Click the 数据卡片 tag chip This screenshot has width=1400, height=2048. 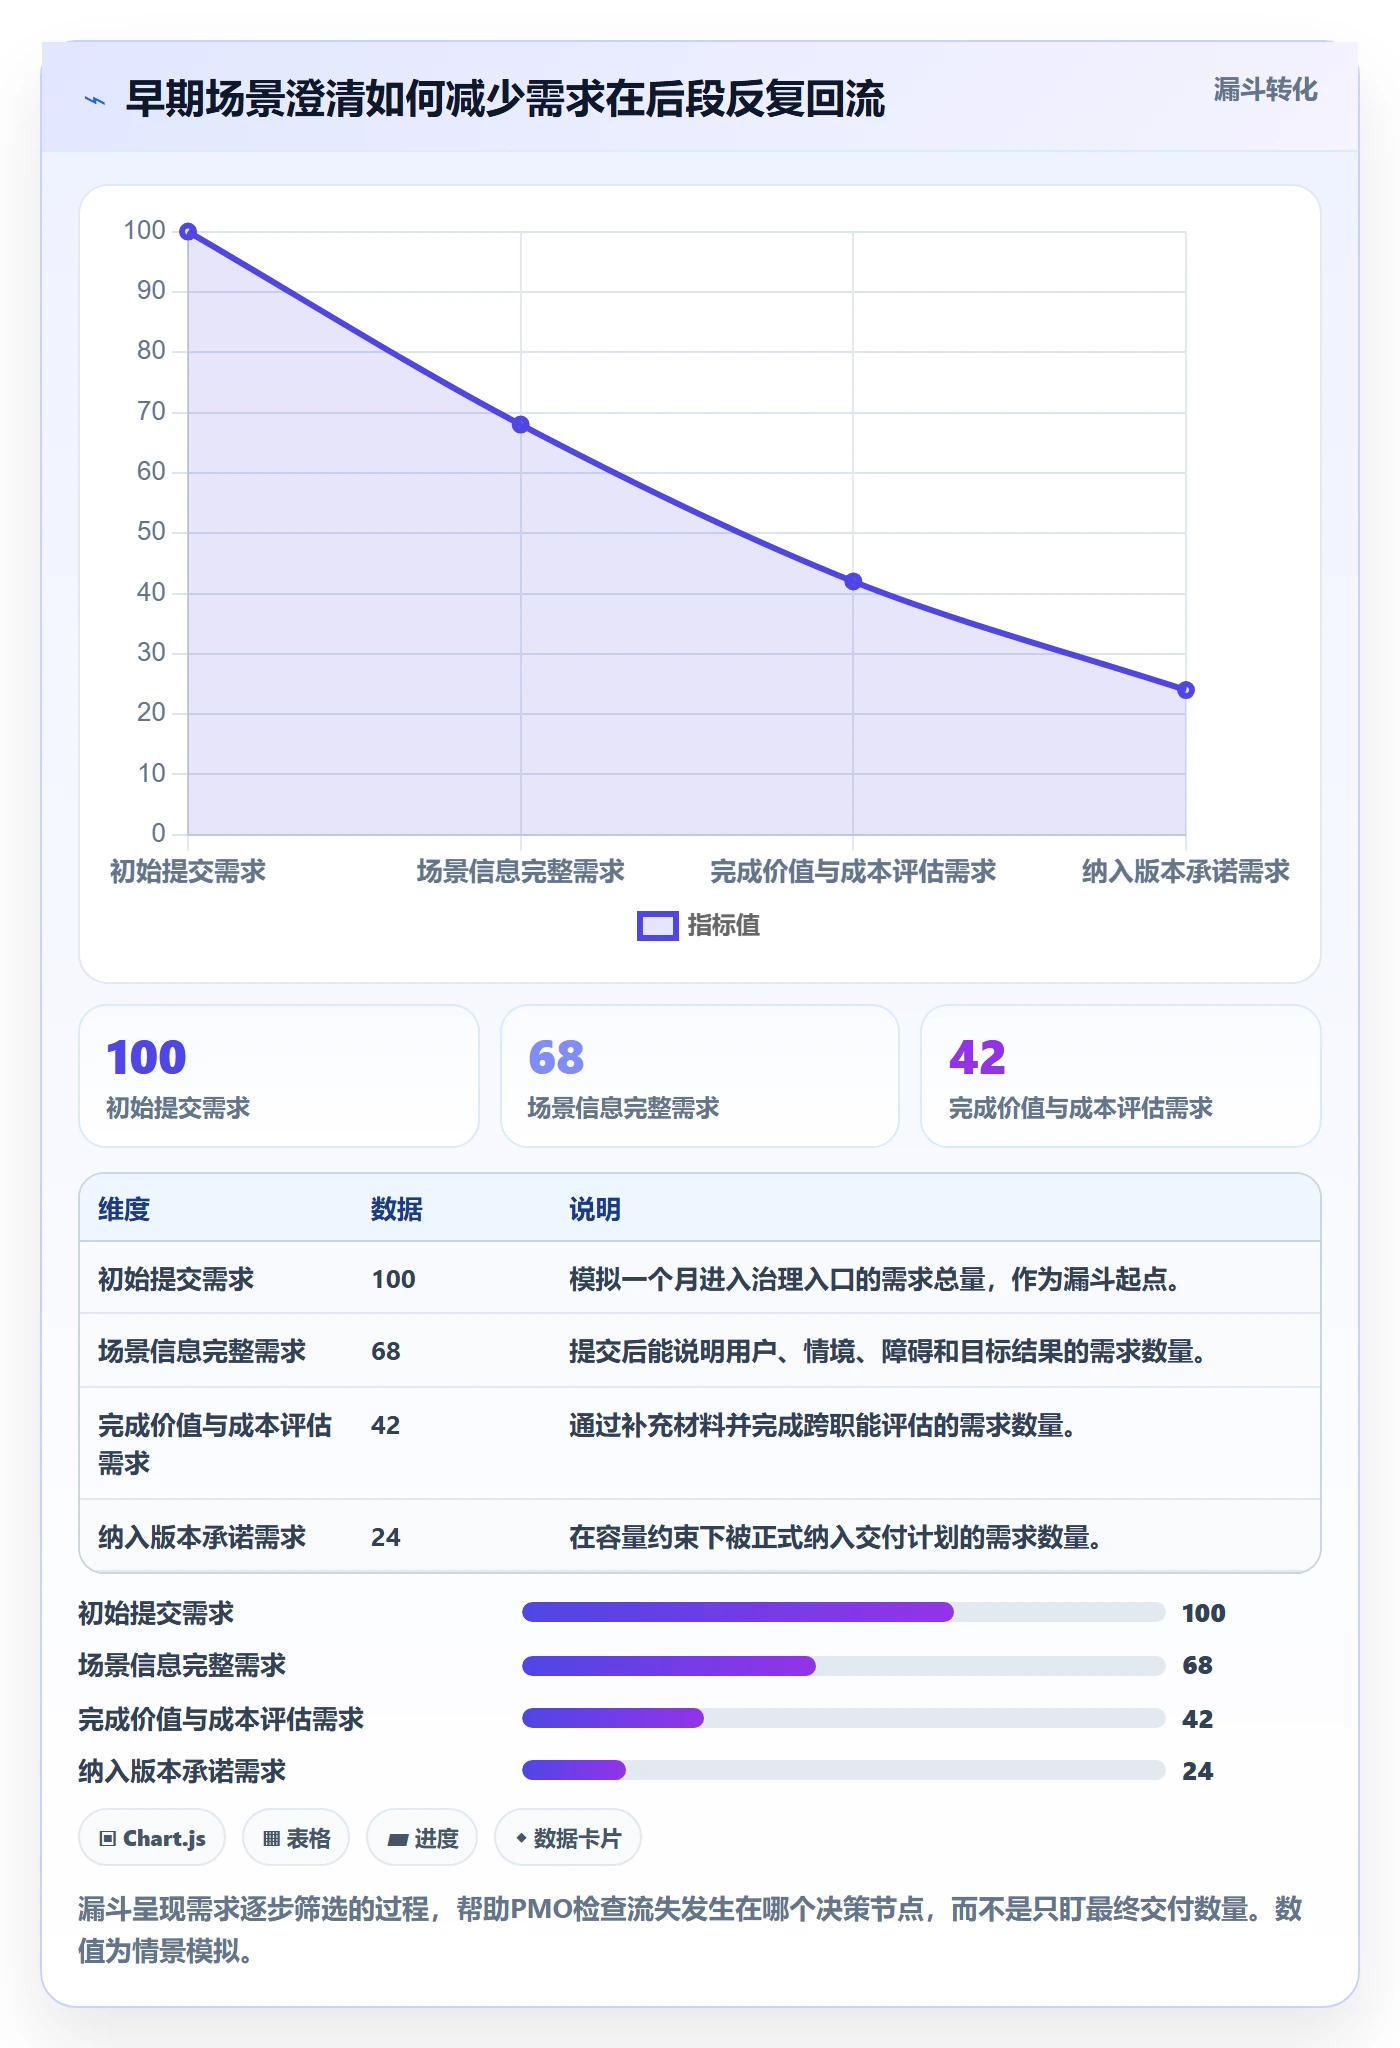(568, 1838)
